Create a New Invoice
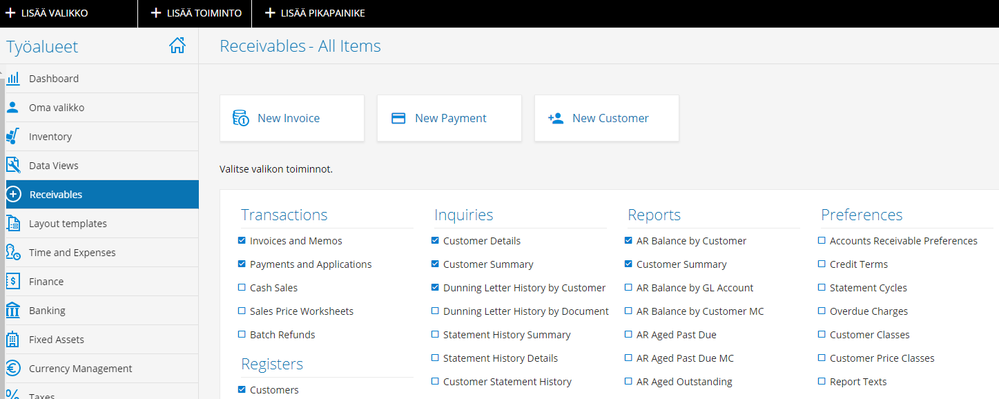This screenshot has height=399, width=999. click(292, 118)
